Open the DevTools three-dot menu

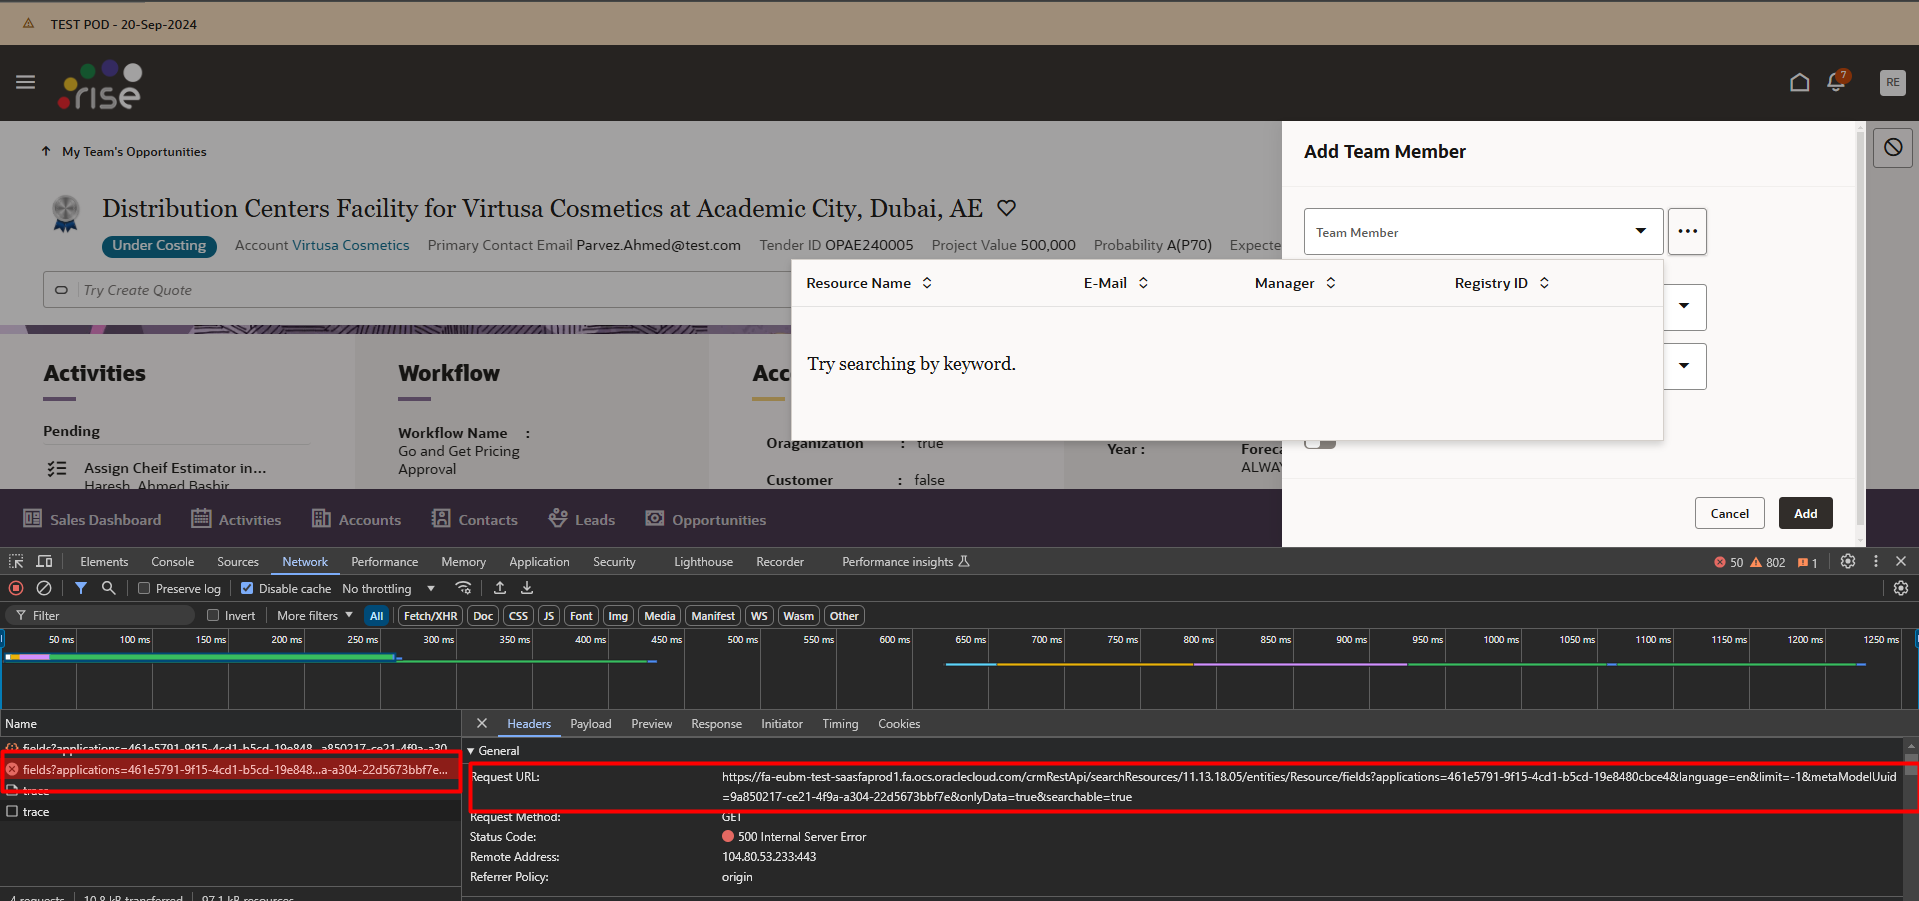[1876, 562]
